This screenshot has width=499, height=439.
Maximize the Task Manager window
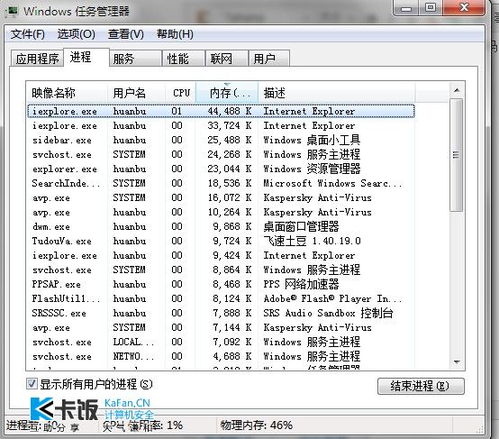[x=430, y=8]
